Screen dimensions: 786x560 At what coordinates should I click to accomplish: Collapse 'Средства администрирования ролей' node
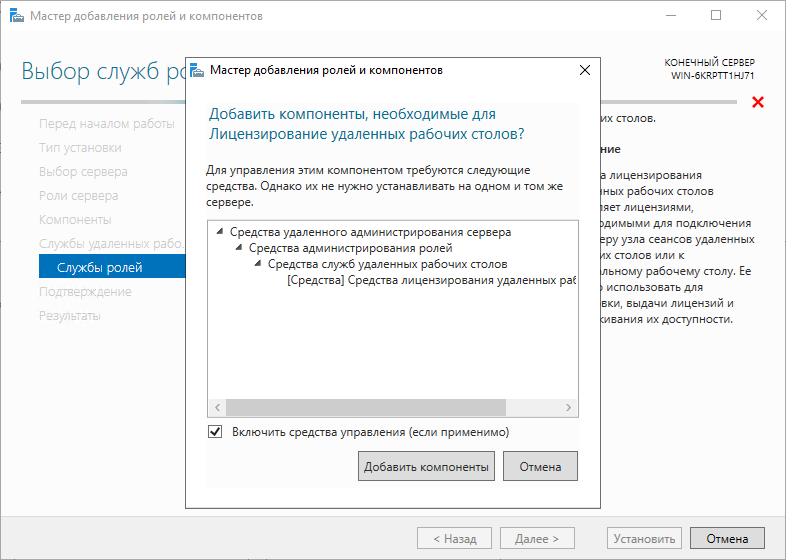239,248
